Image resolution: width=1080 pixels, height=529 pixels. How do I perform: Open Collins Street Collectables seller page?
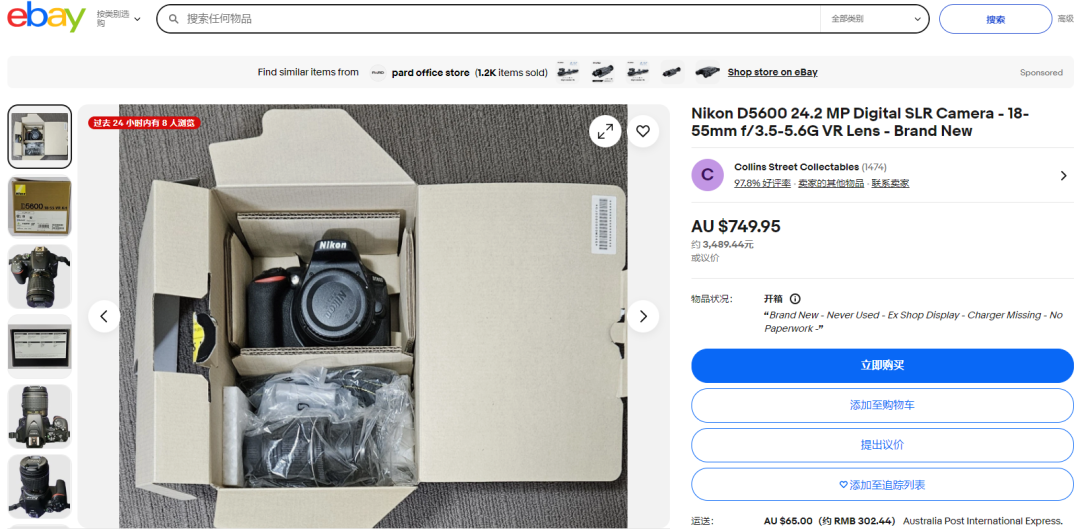click(796, 167)
